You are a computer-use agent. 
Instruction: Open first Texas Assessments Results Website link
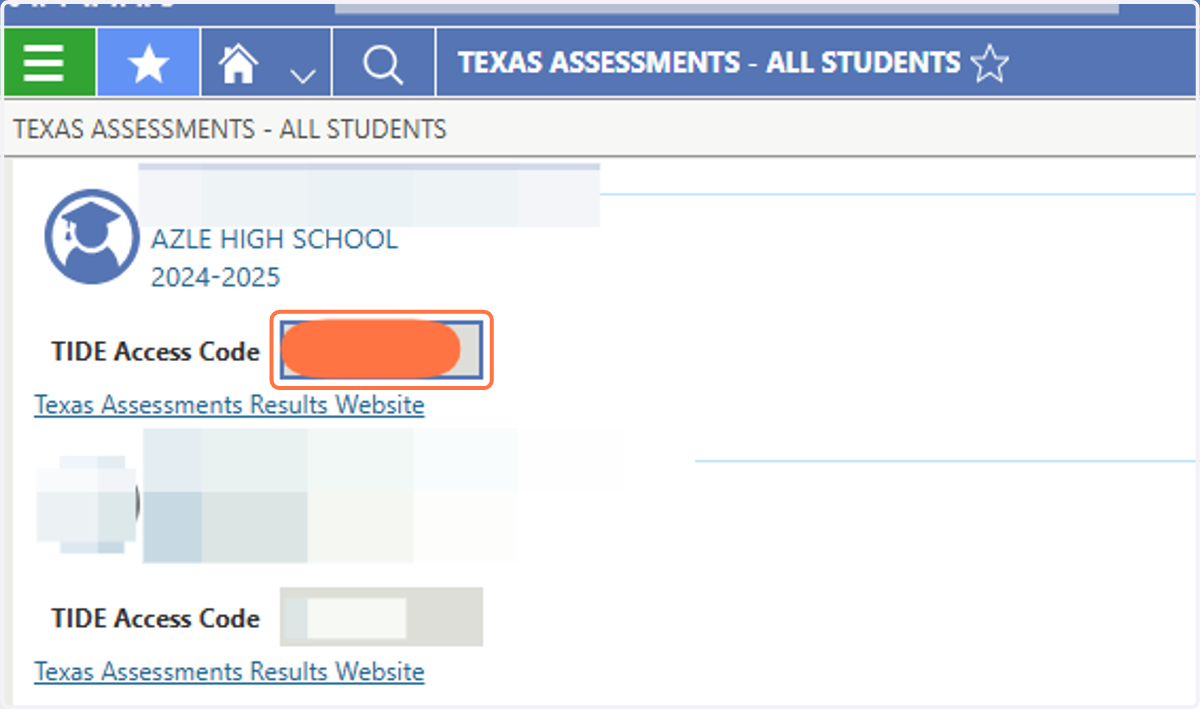[229, 405]
